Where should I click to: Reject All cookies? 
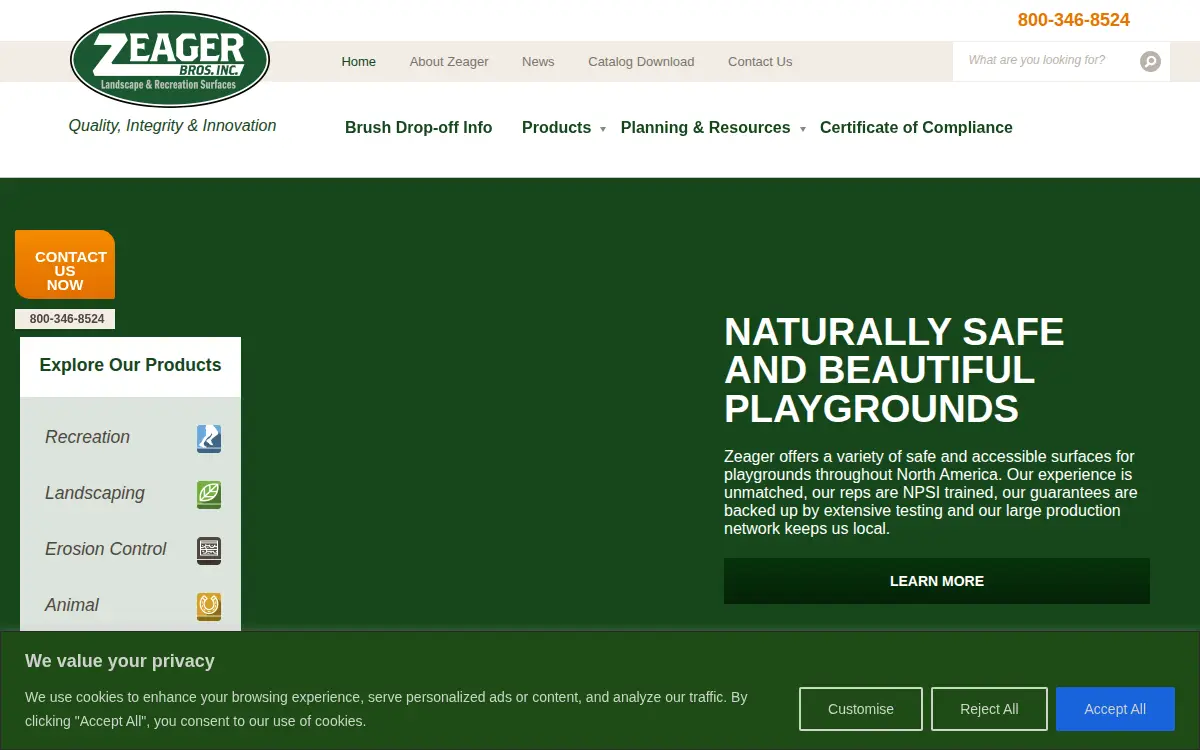[989, 709]
